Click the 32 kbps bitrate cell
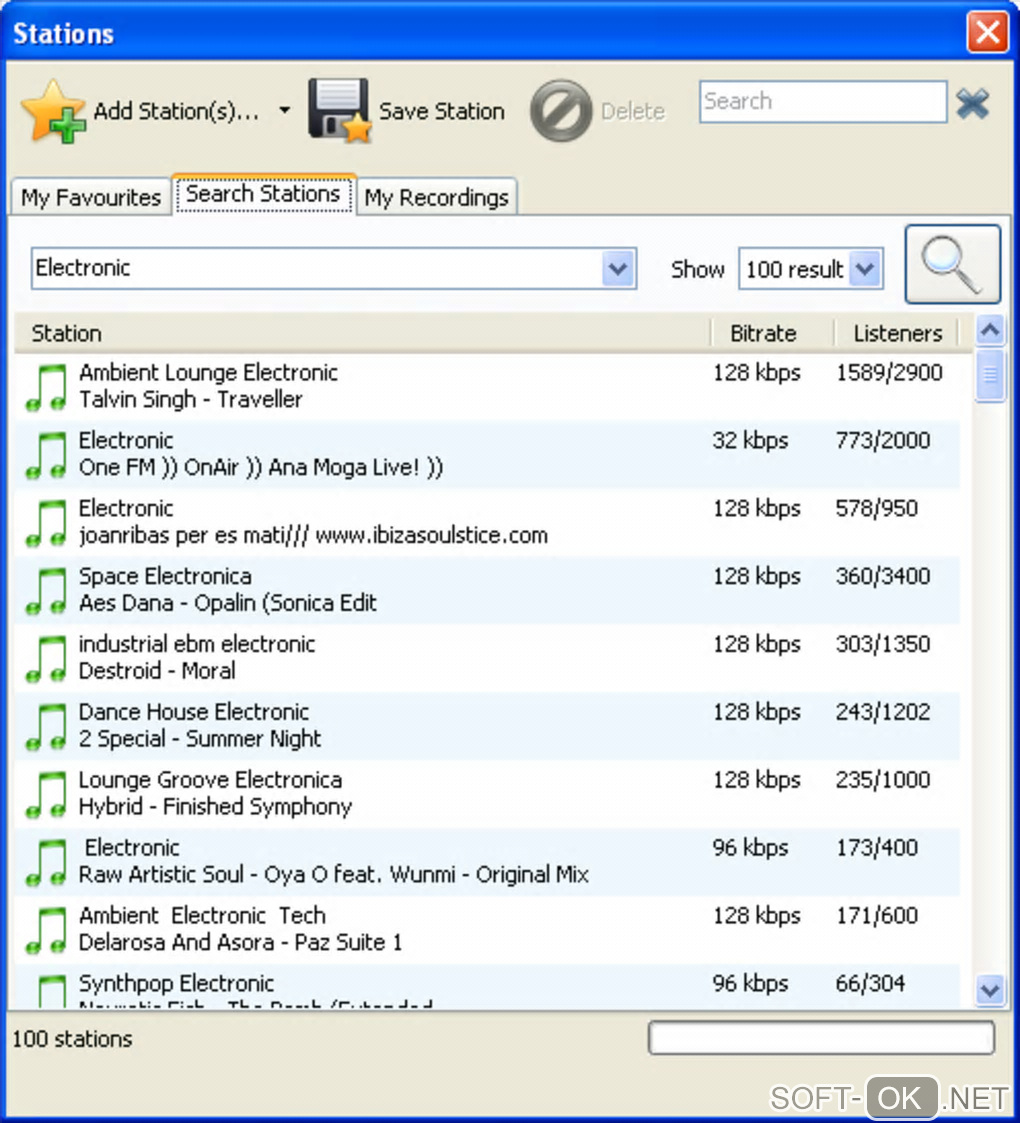The image size is (1020, 1123). [x=750, y=440]
